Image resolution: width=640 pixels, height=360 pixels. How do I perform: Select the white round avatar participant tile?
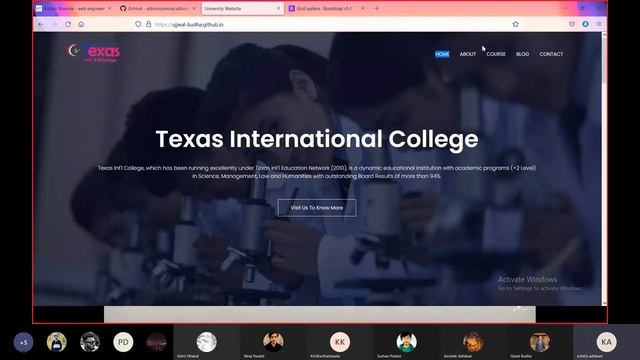click(x=207, y=342)
